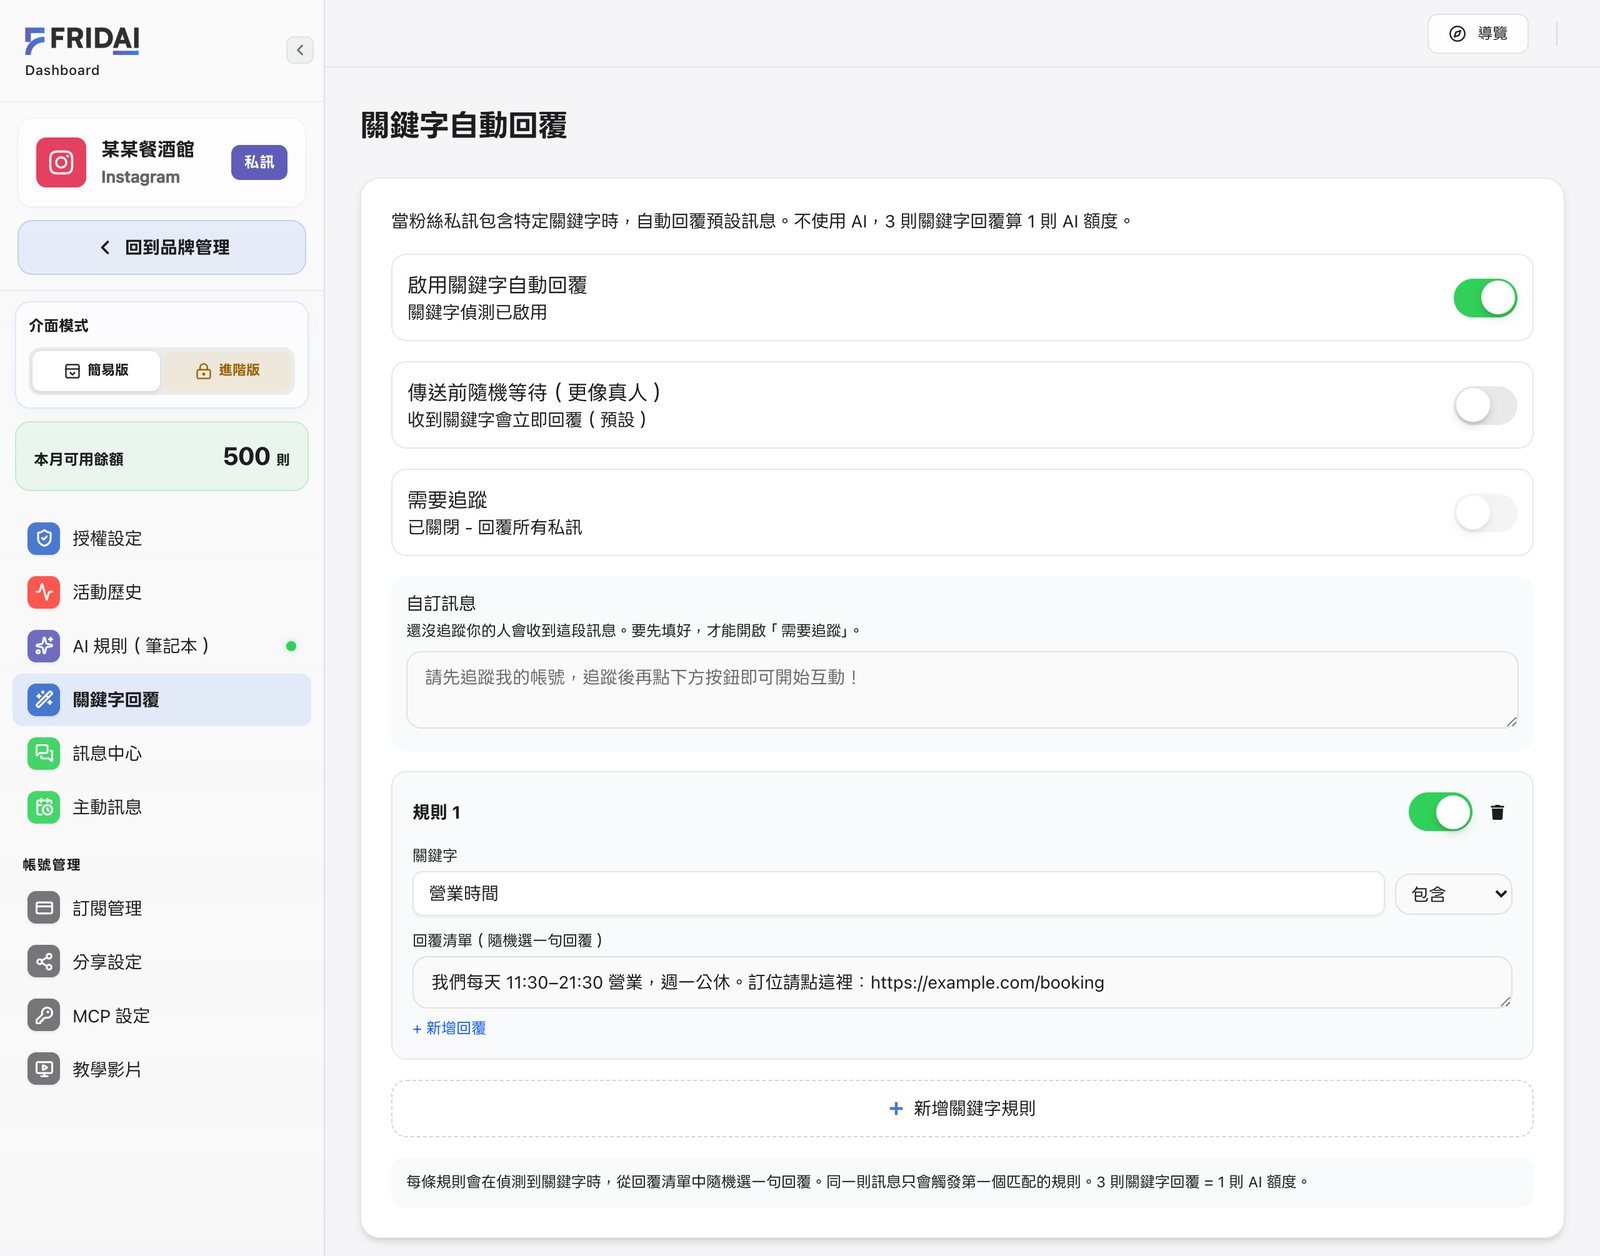Disable the 啟用關鍵字自動回覆 toggle

click(1485, 298)
